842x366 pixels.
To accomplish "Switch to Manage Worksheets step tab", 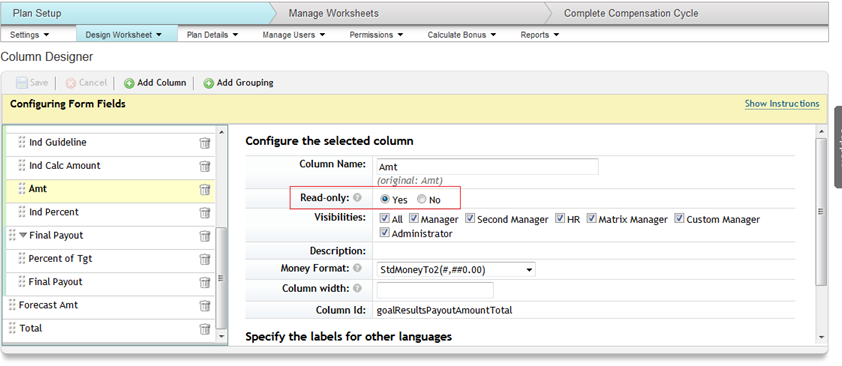I will [x=333, y=13].
